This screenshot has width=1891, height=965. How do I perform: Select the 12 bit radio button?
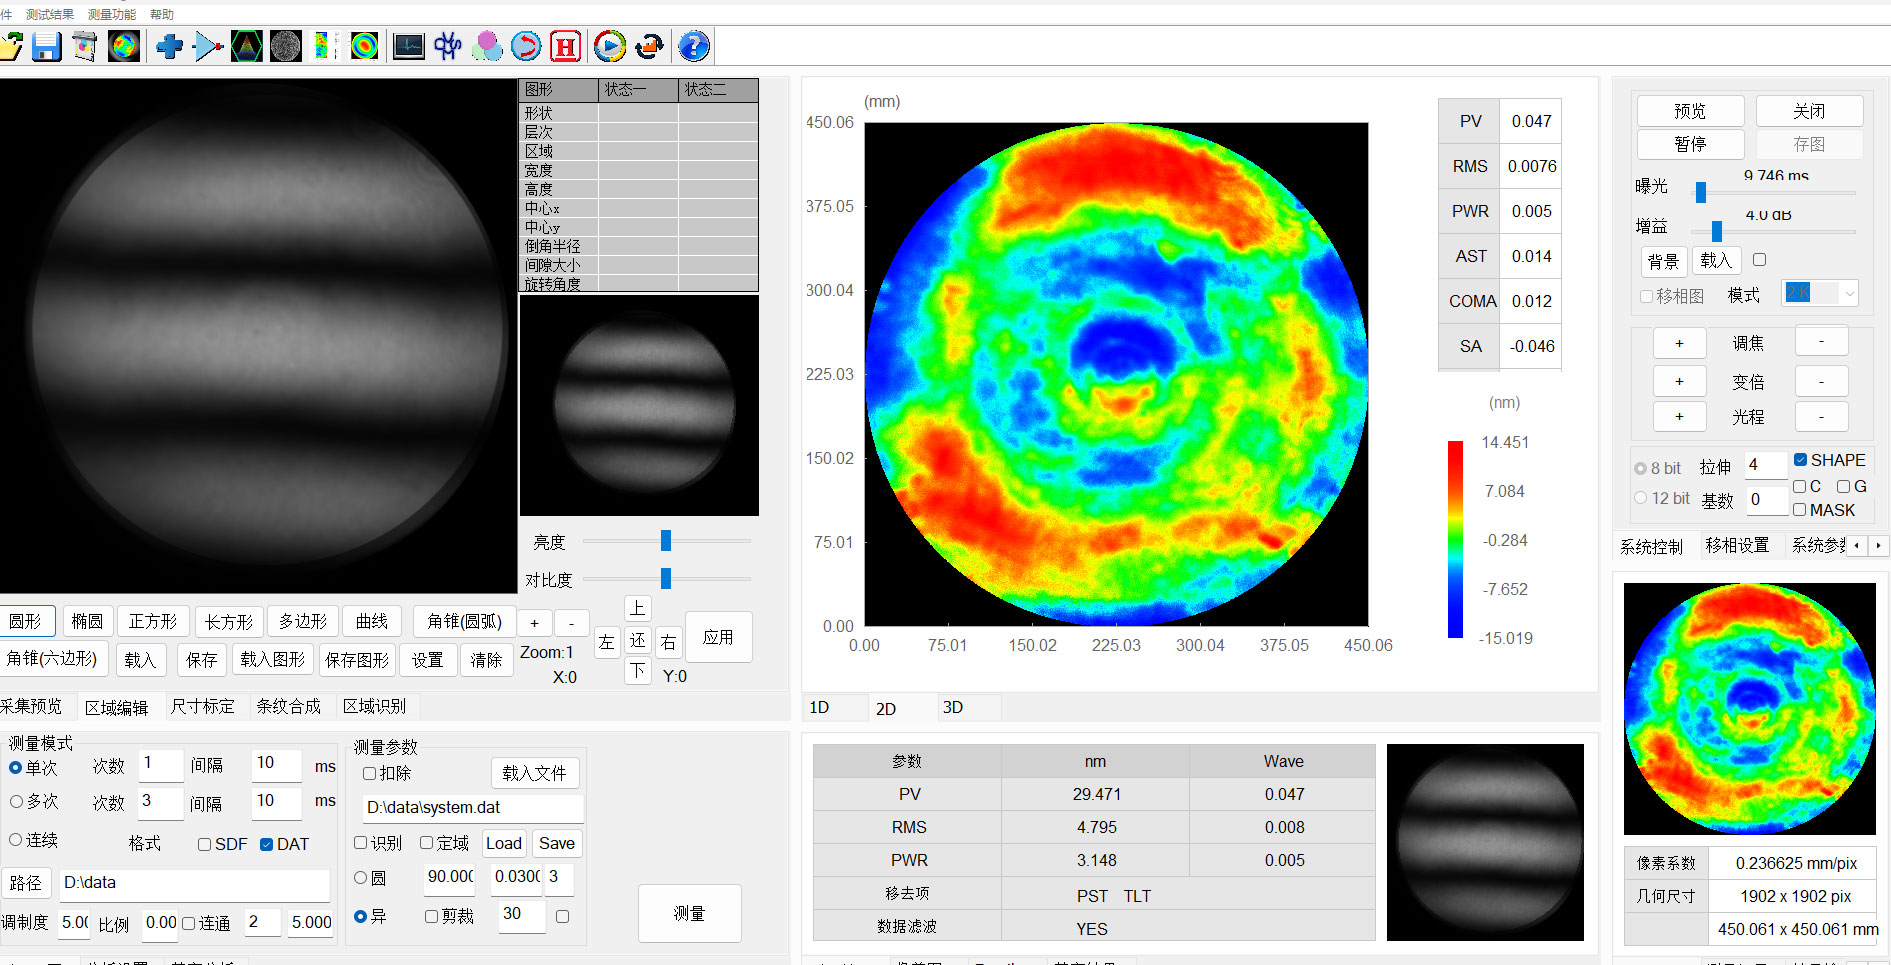(1641, 498)
